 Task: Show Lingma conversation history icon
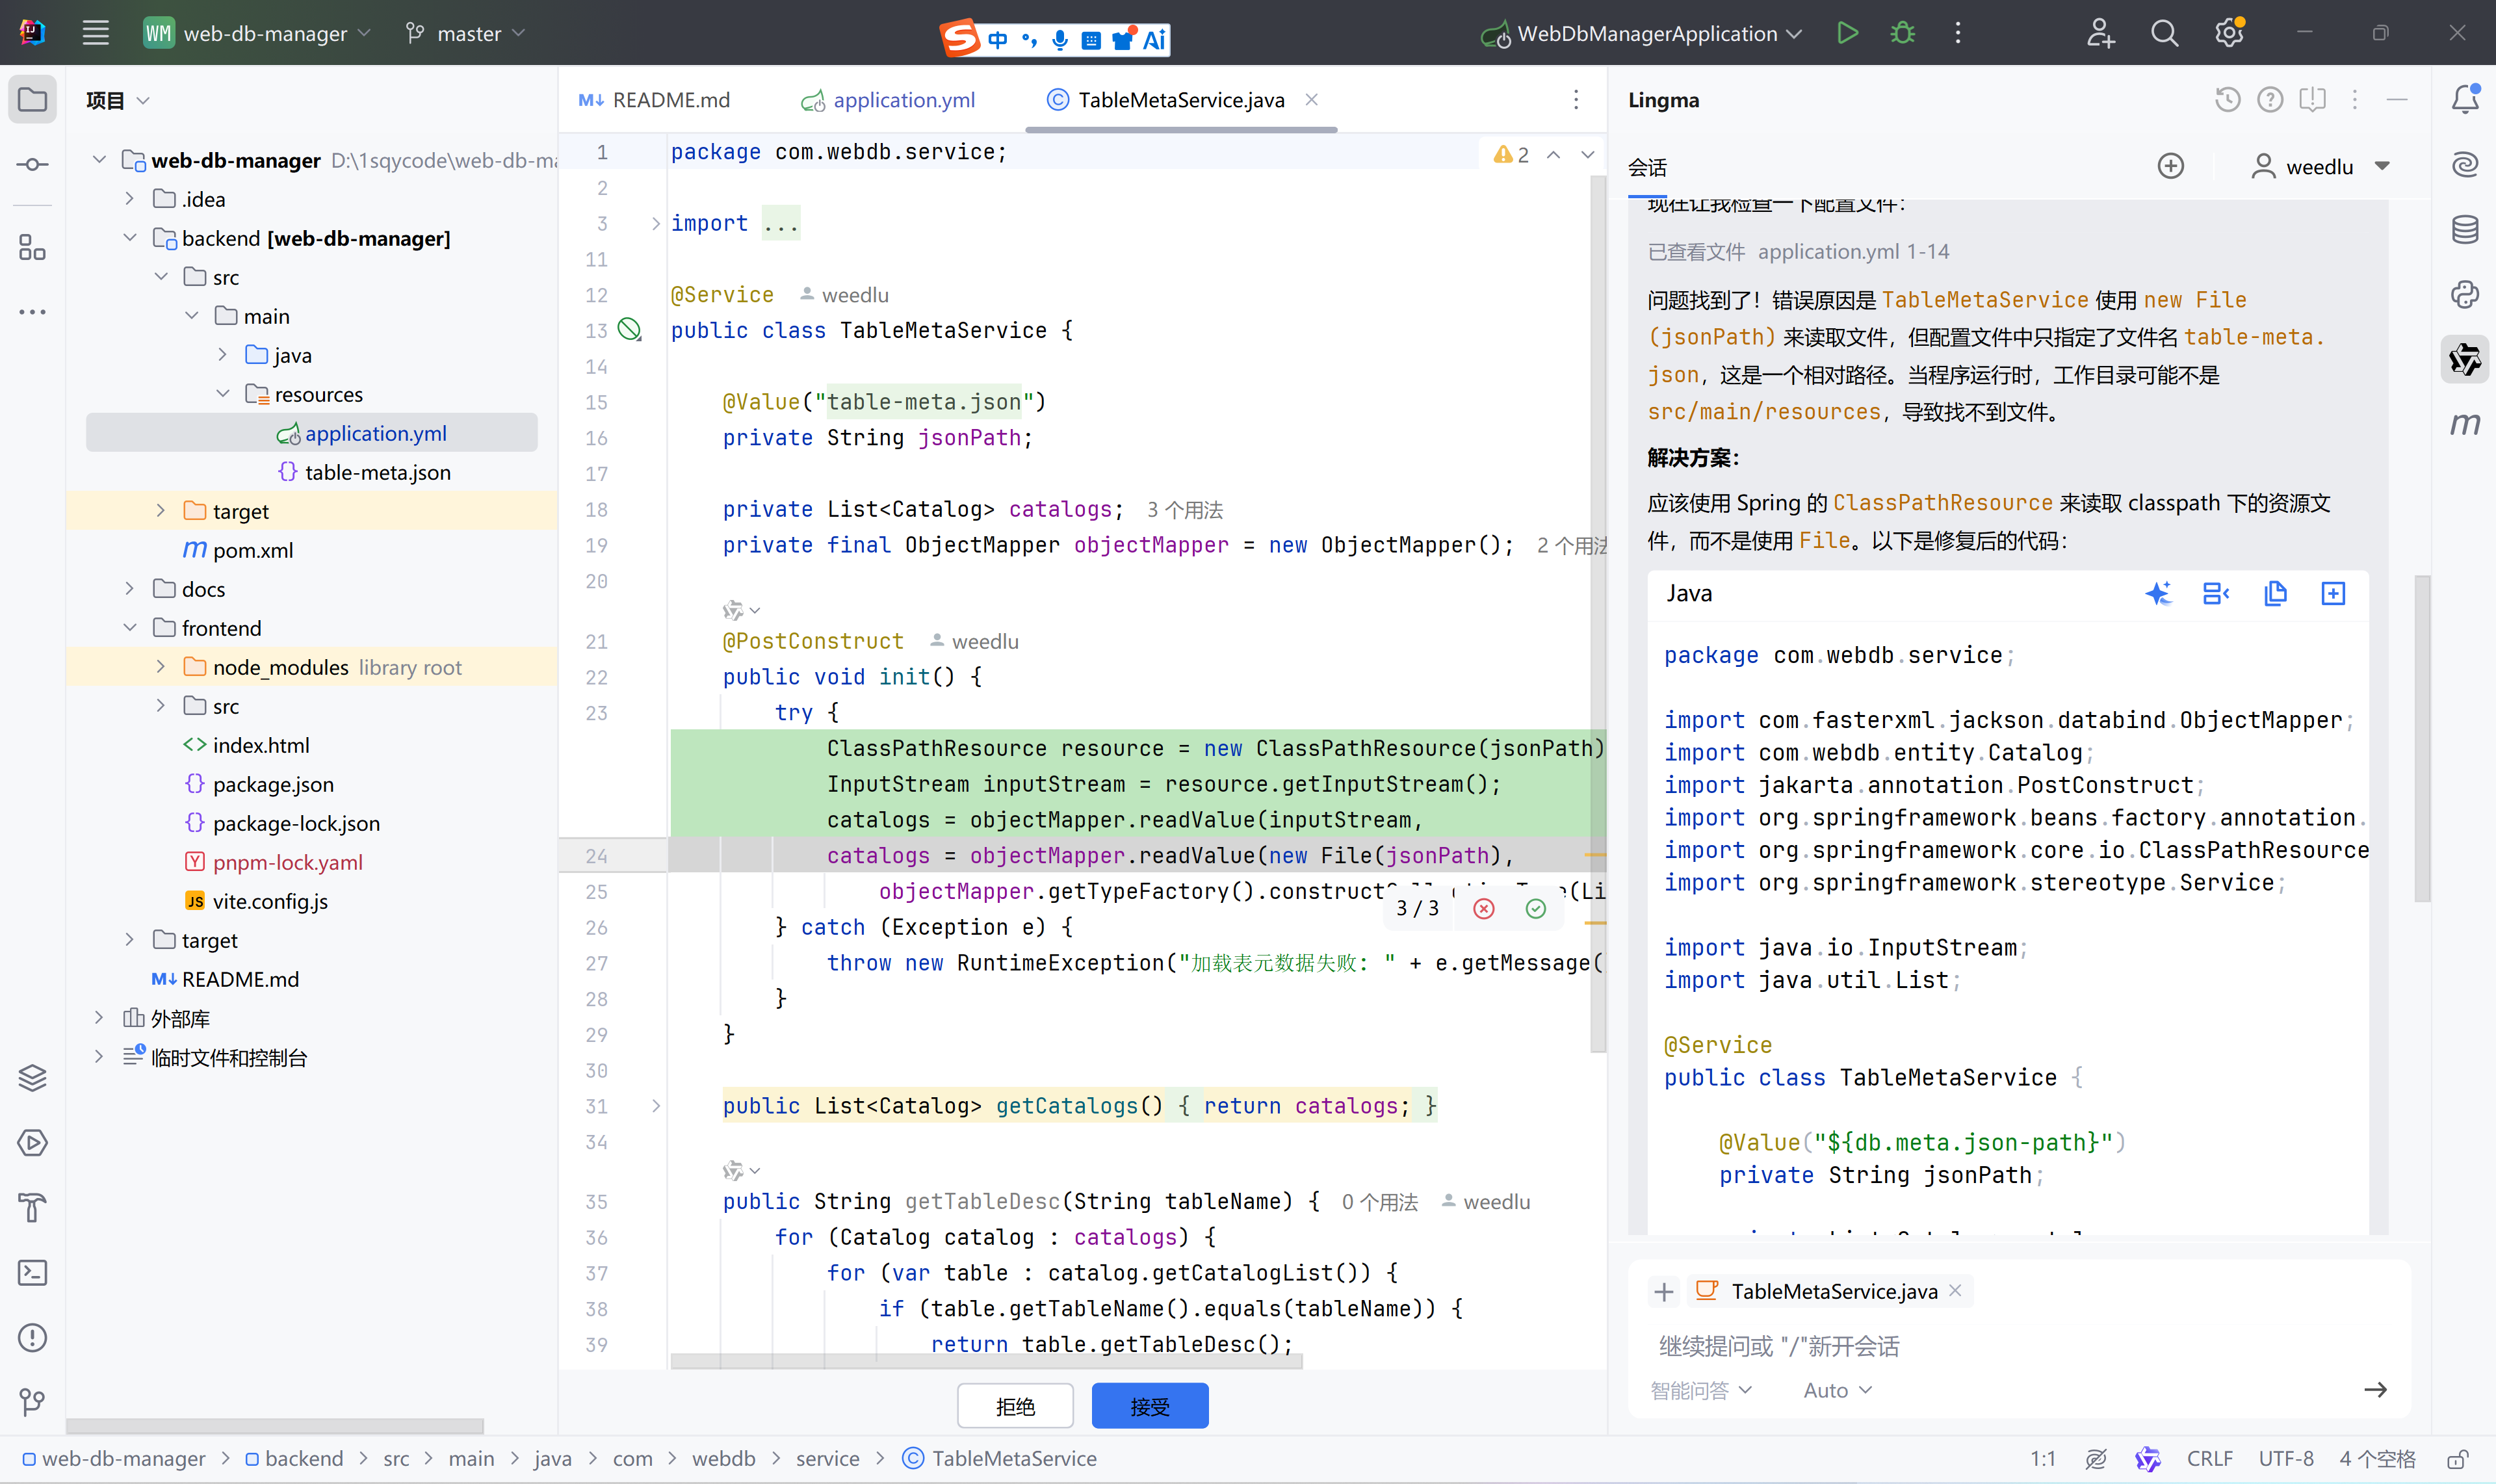click(2227, 100)
